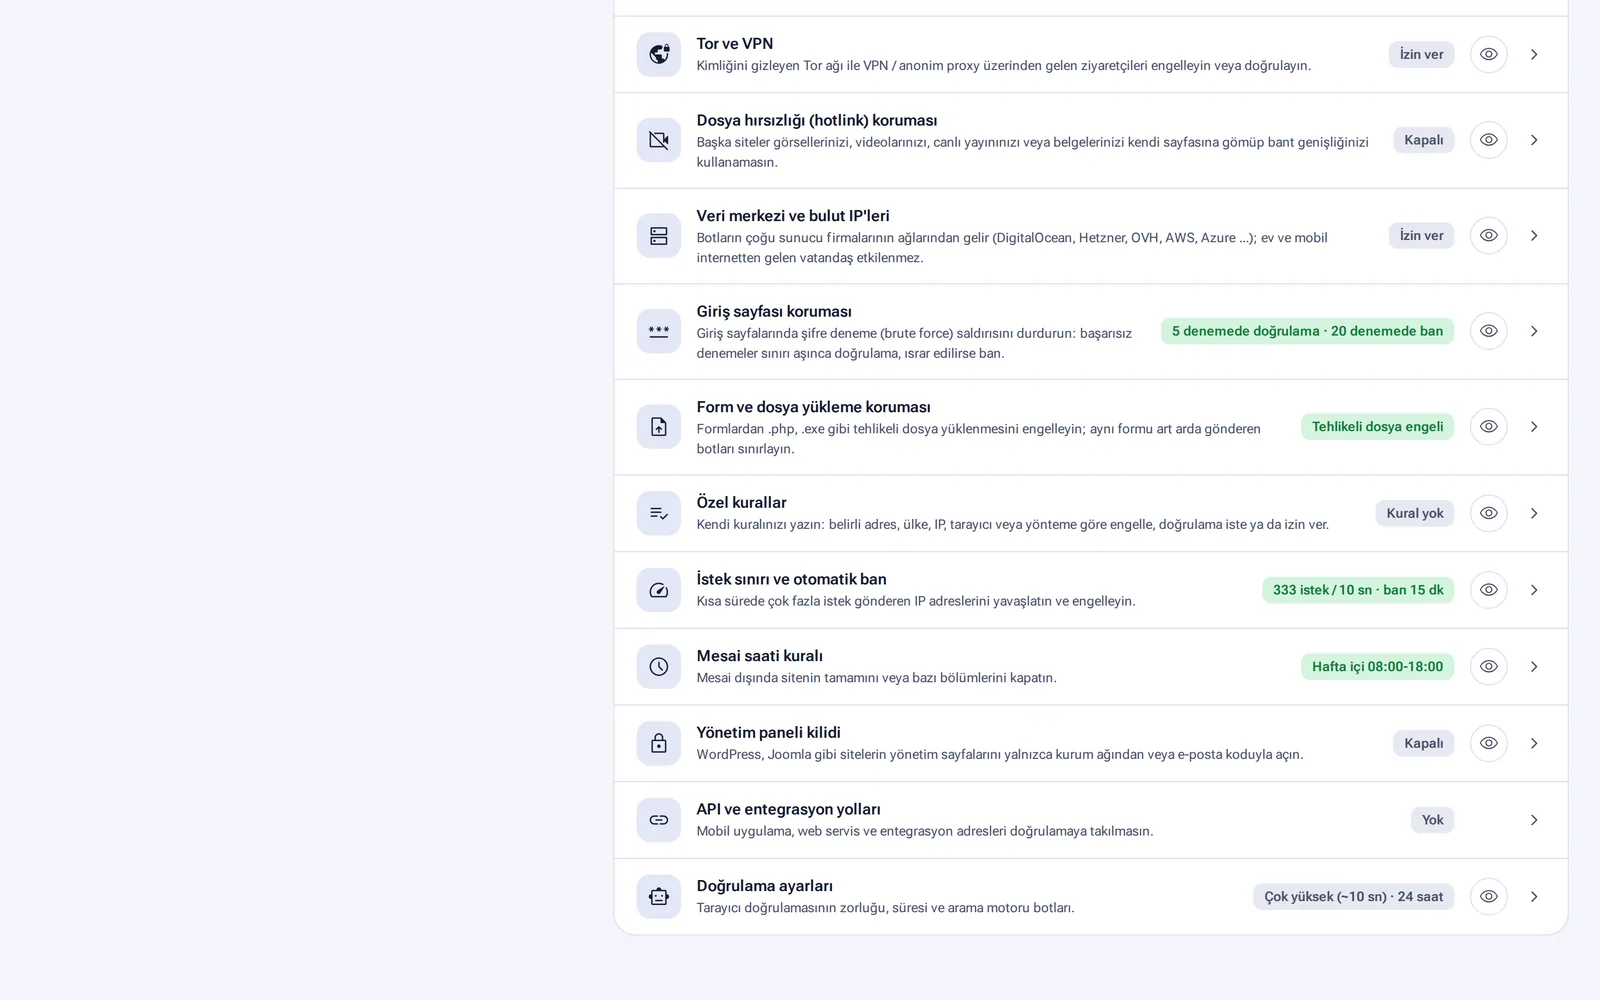Click İzin ver badge on Veri merkezi row
The height and width of the screenshot is (1000, 1600).
[1421, 236]
